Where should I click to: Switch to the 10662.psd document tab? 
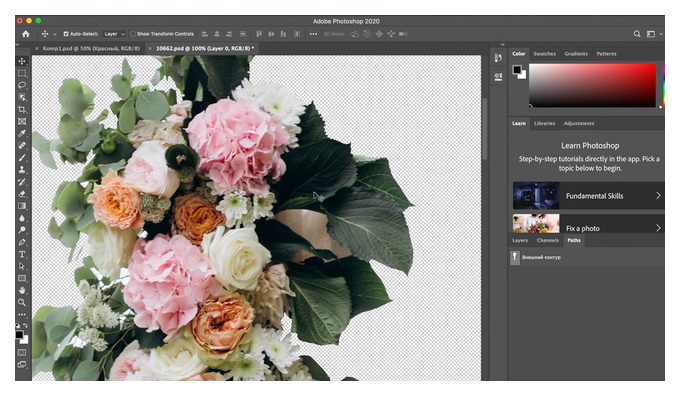[205, 49]
